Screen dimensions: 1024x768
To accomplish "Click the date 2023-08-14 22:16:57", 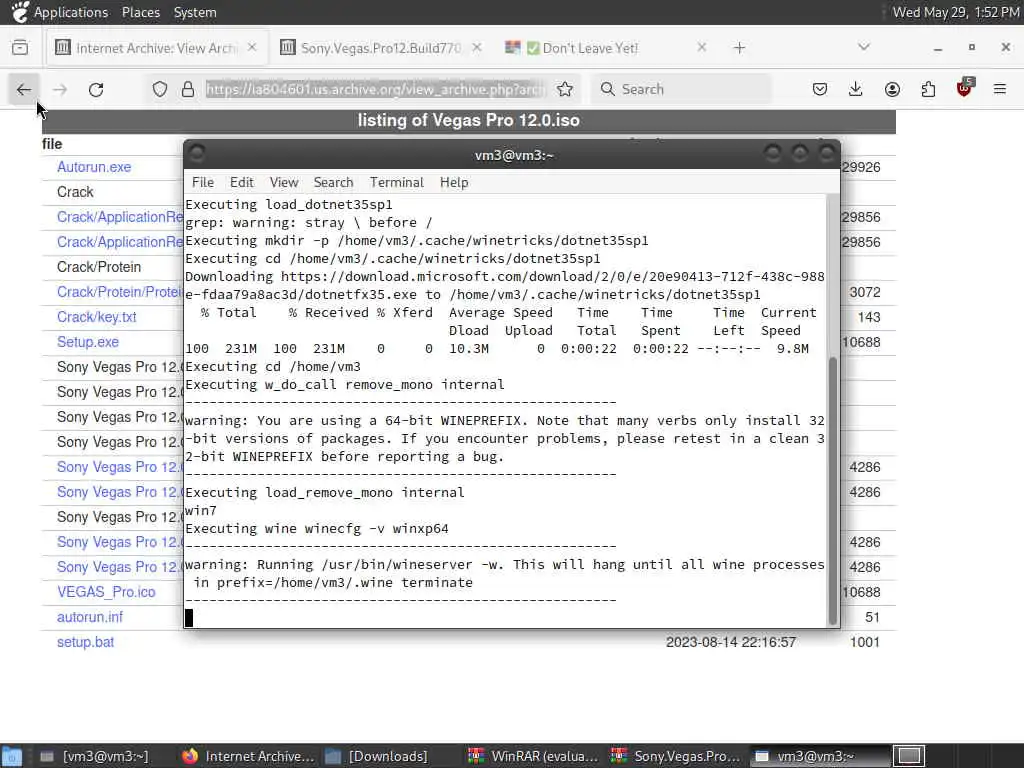I will point(731,643).
